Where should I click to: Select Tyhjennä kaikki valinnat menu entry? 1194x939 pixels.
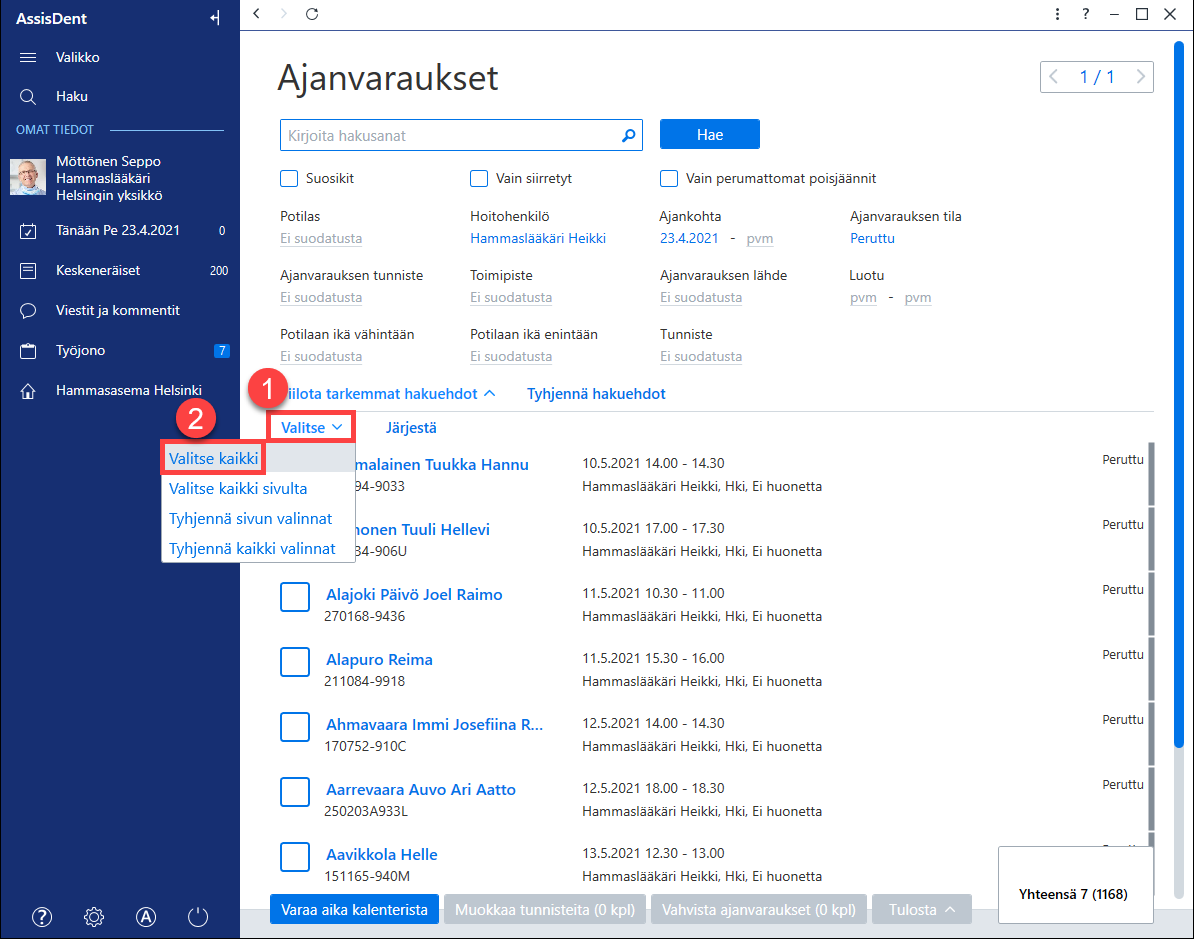pyautogui.click(x=252, y=548)
